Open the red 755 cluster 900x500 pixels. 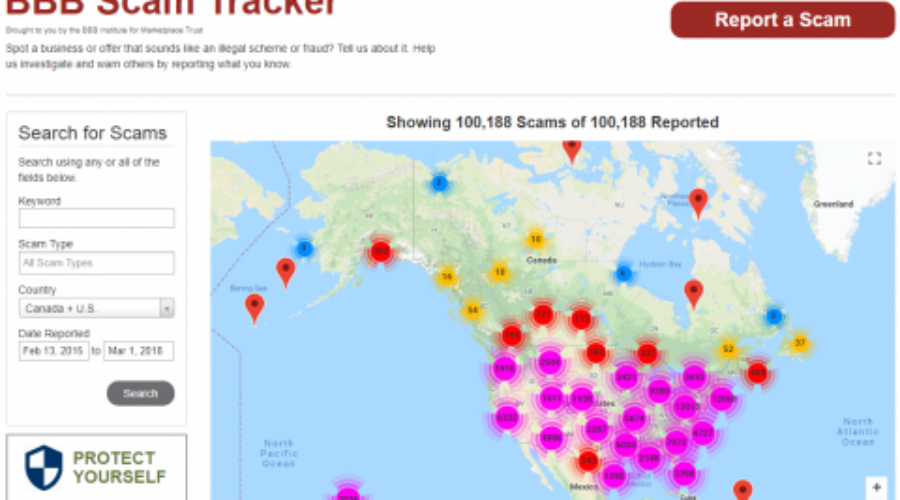pos(511,336)
